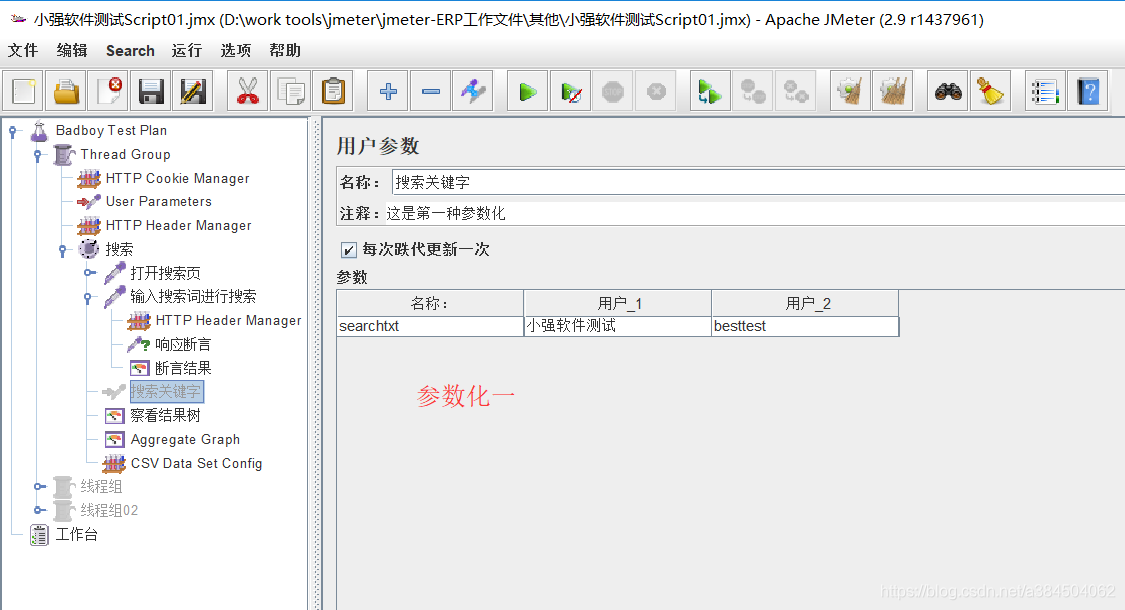Expand the disabled 线程组 node

39,487
